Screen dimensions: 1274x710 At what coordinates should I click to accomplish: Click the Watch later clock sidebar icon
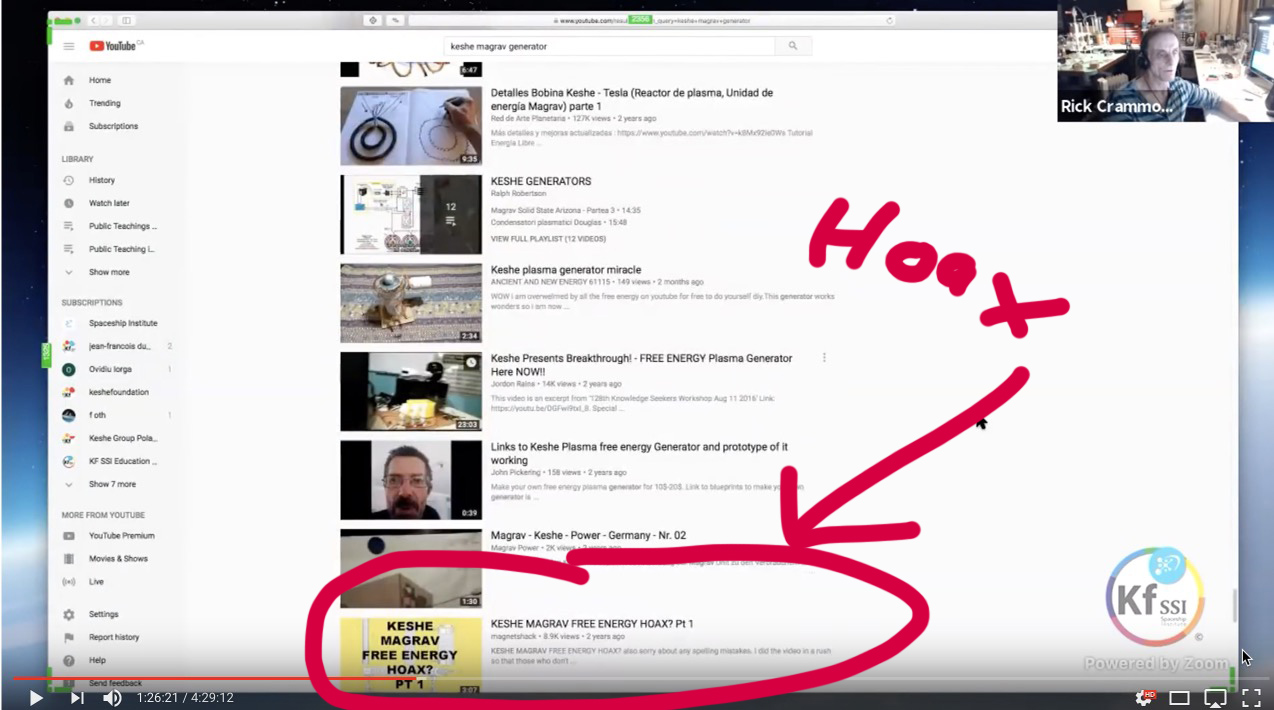tap(69, 203)
